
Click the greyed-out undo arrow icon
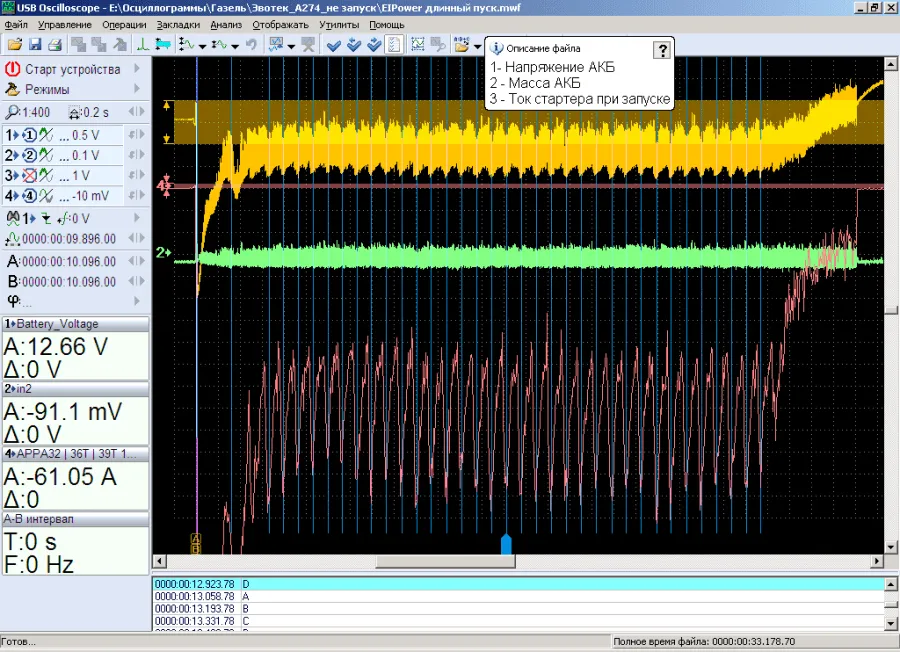(251, 45)
